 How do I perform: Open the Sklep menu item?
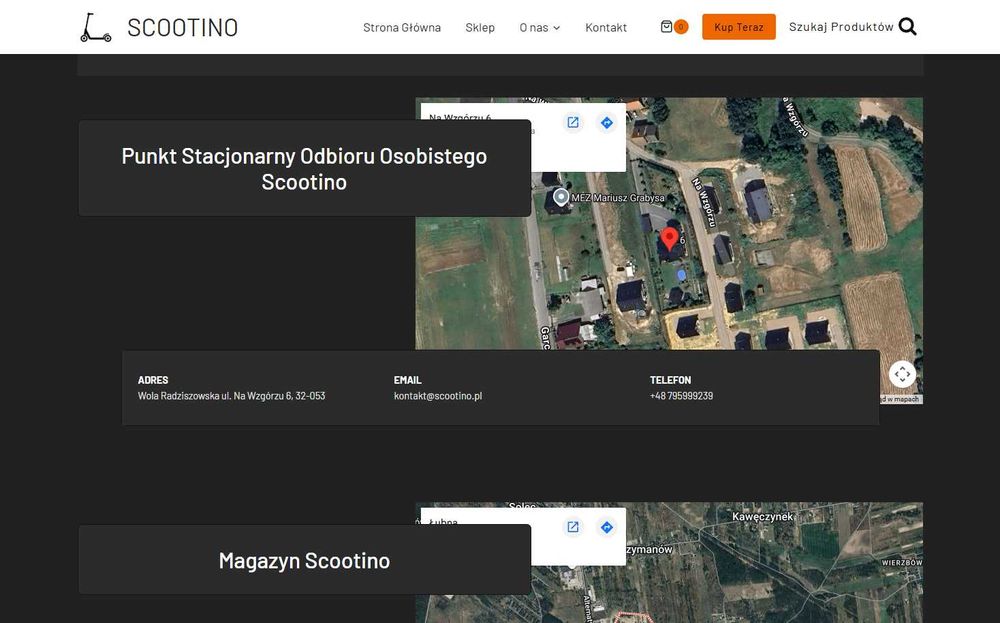click(480, 27)
